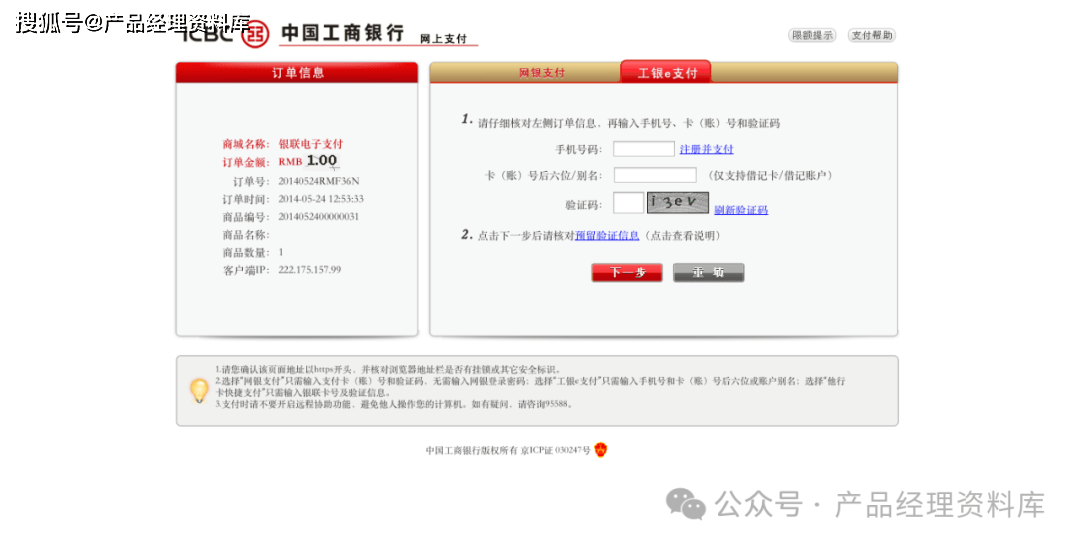Image resolution: width=1080 pixels, height=548 pixels.
Task: Click the WeChat icon in watermark
Action: coord(686,503)
